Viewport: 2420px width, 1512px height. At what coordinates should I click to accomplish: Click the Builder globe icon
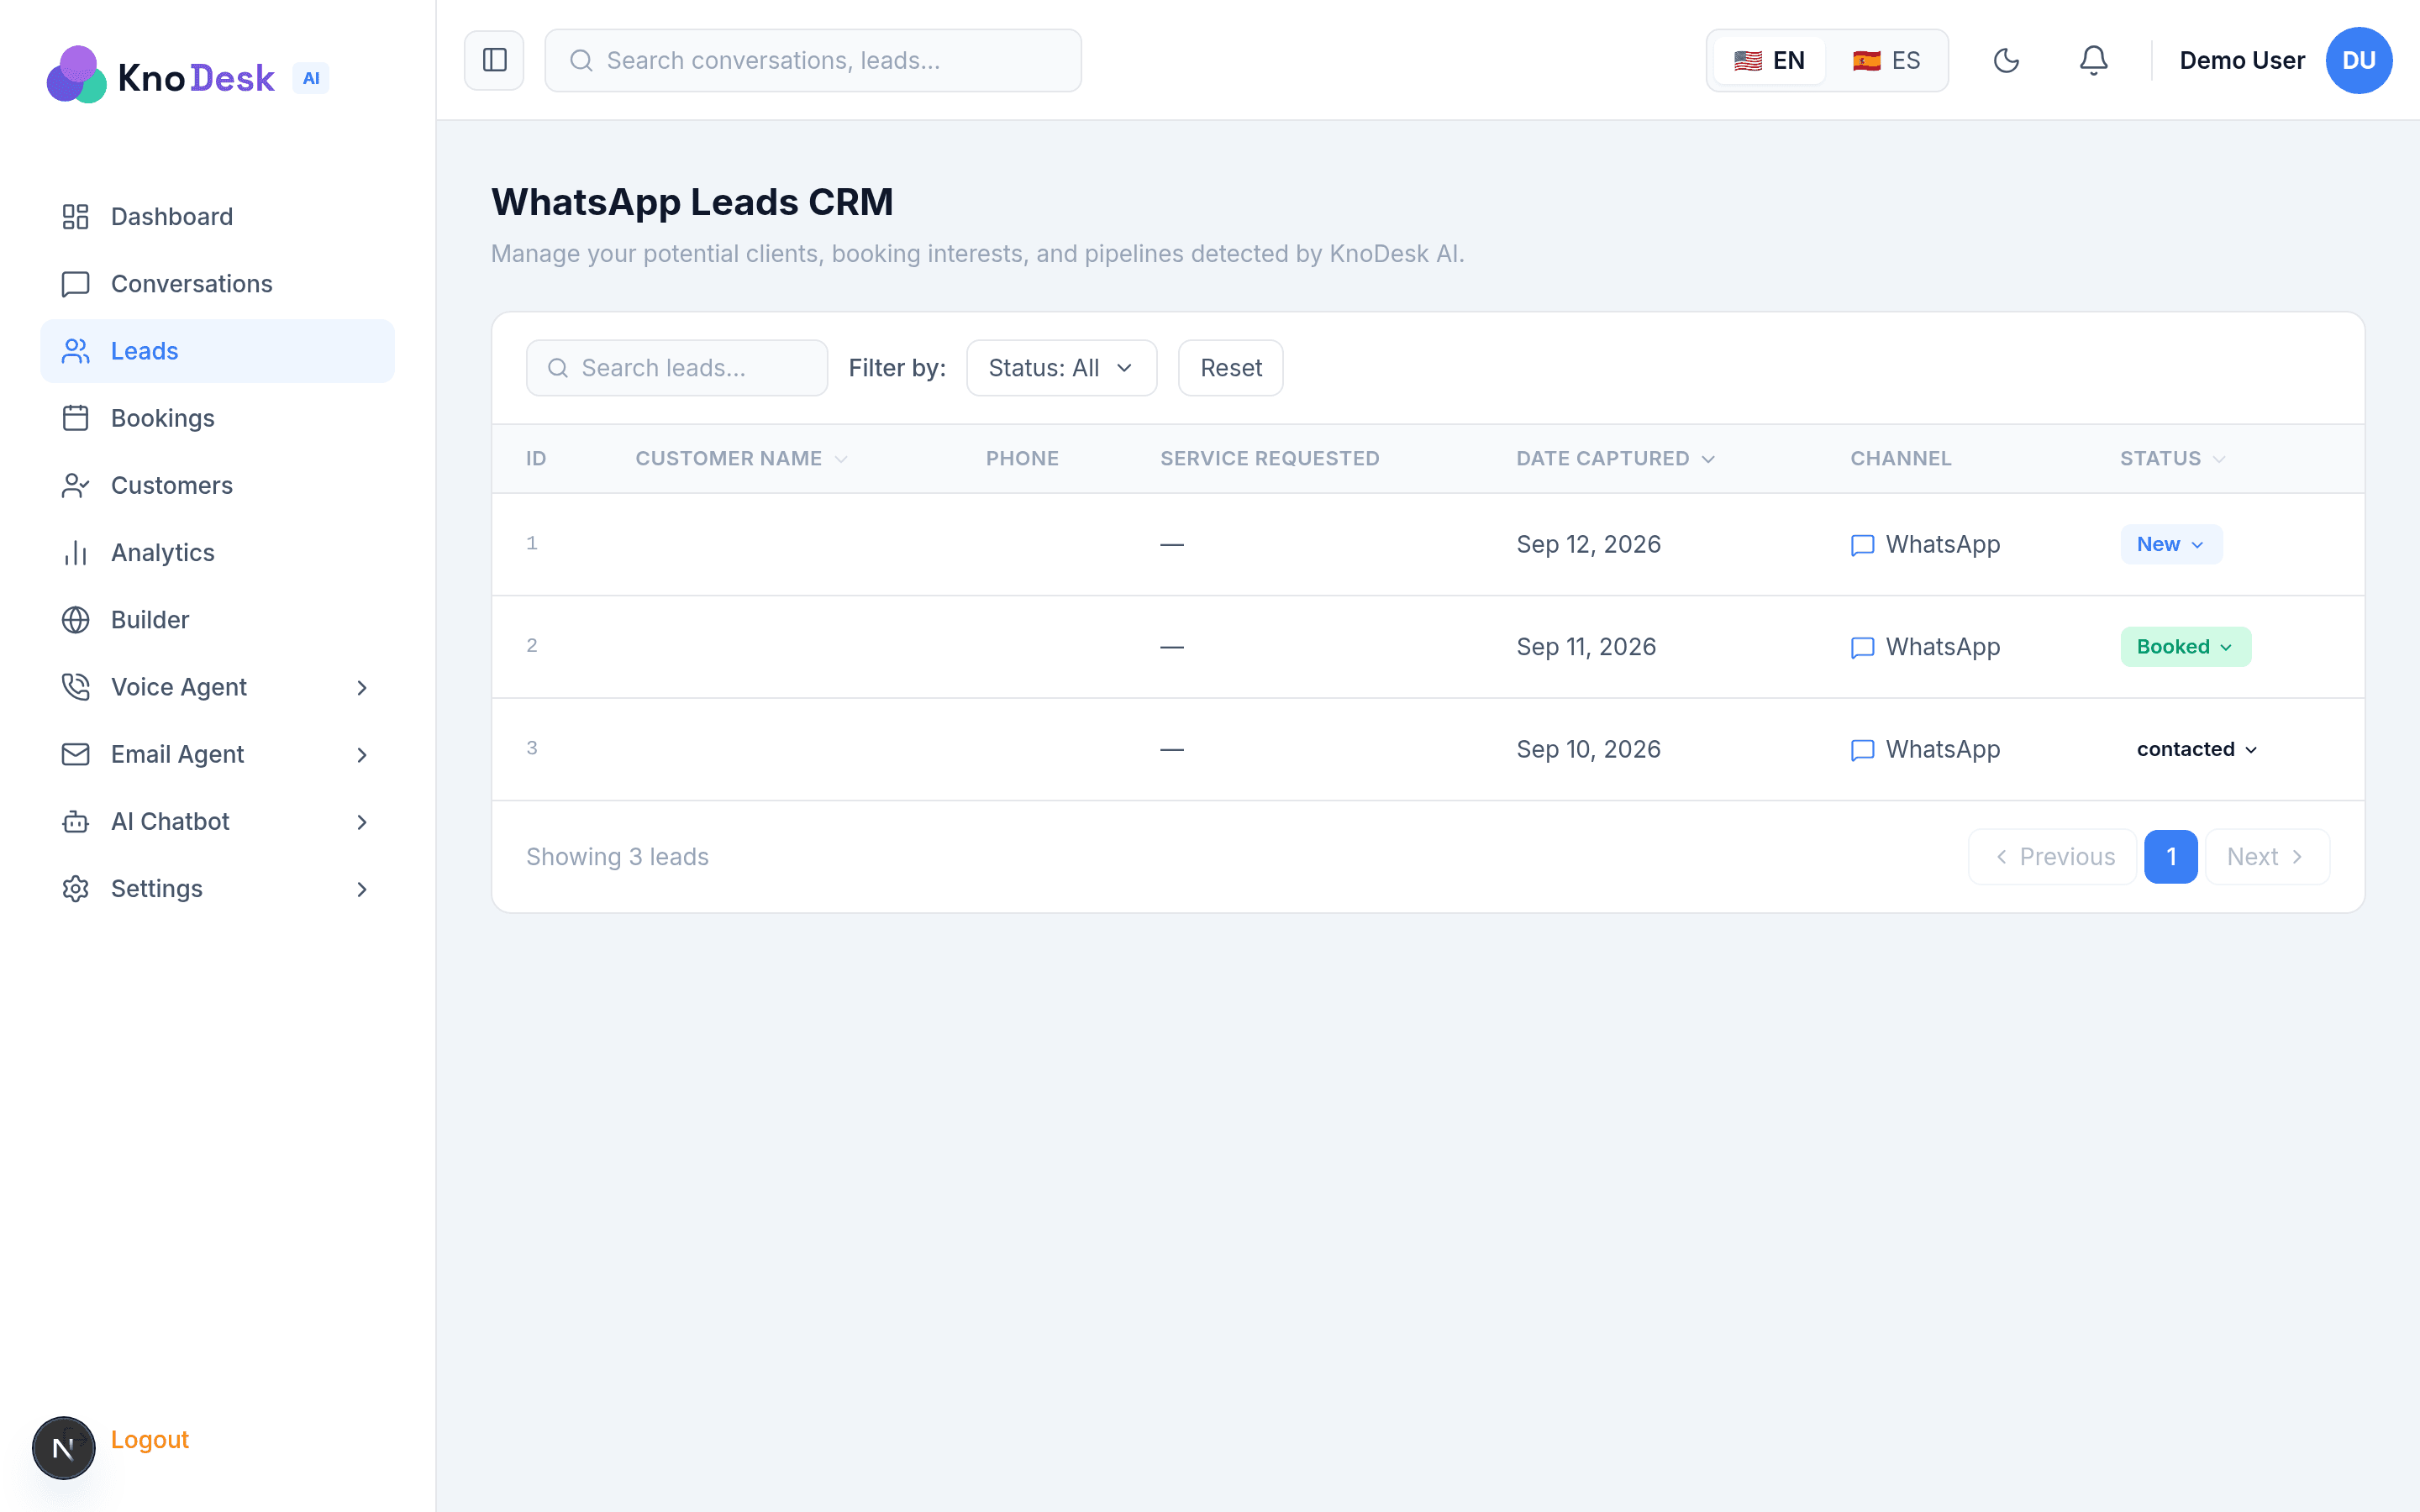[x=76, y=620]
